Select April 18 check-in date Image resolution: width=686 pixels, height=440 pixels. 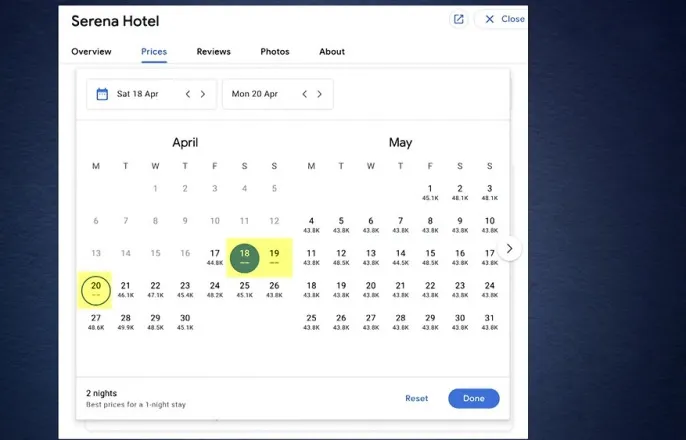245,258
